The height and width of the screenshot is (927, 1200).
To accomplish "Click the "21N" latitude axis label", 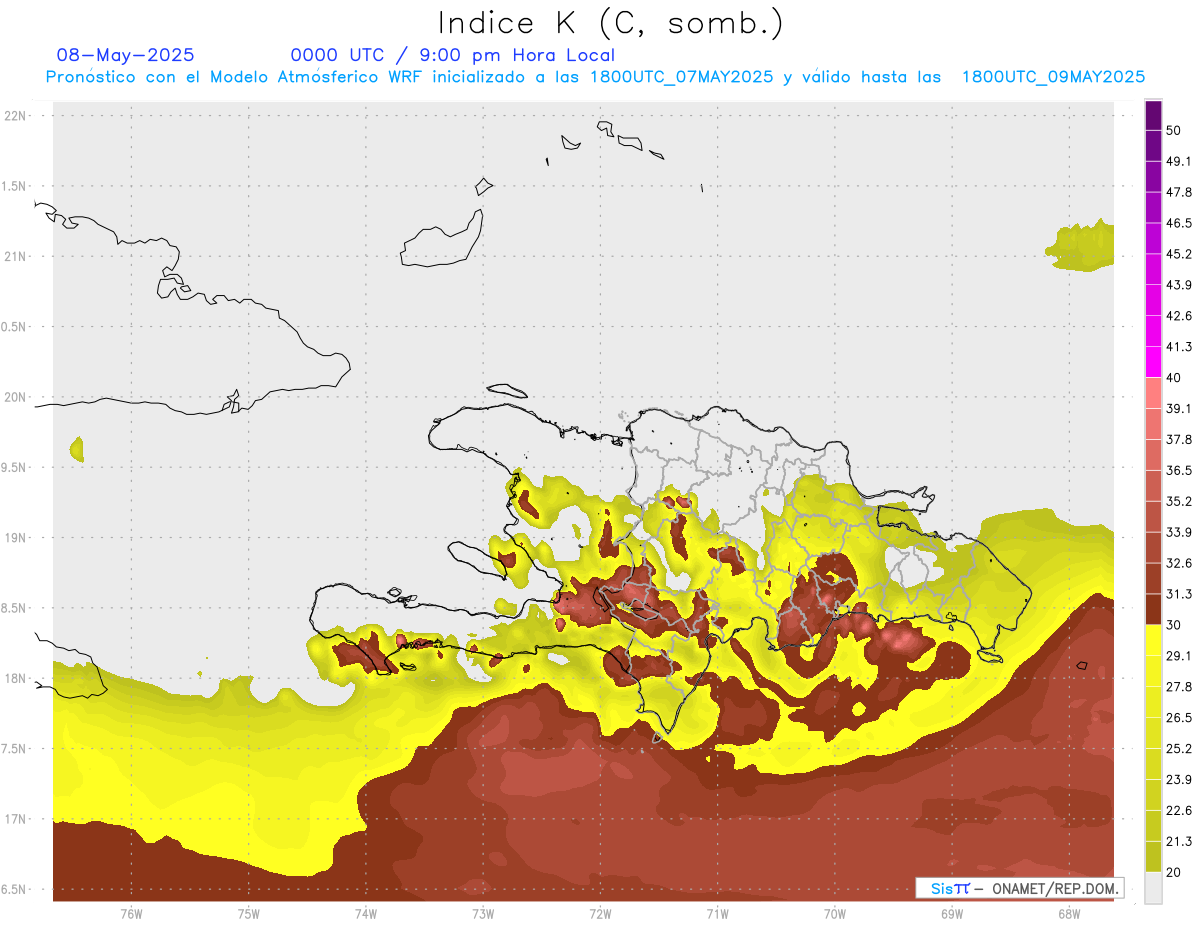I will [17, 256].
